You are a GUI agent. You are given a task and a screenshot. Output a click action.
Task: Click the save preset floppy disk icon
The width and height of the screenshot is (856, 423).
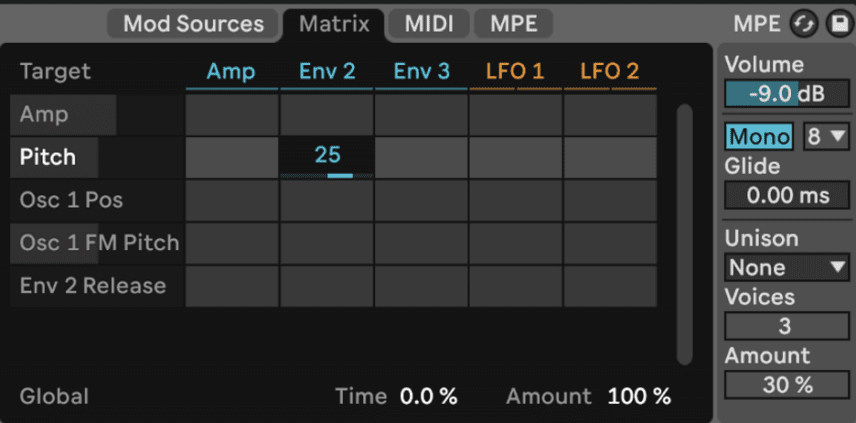click(x=839, y=25)
